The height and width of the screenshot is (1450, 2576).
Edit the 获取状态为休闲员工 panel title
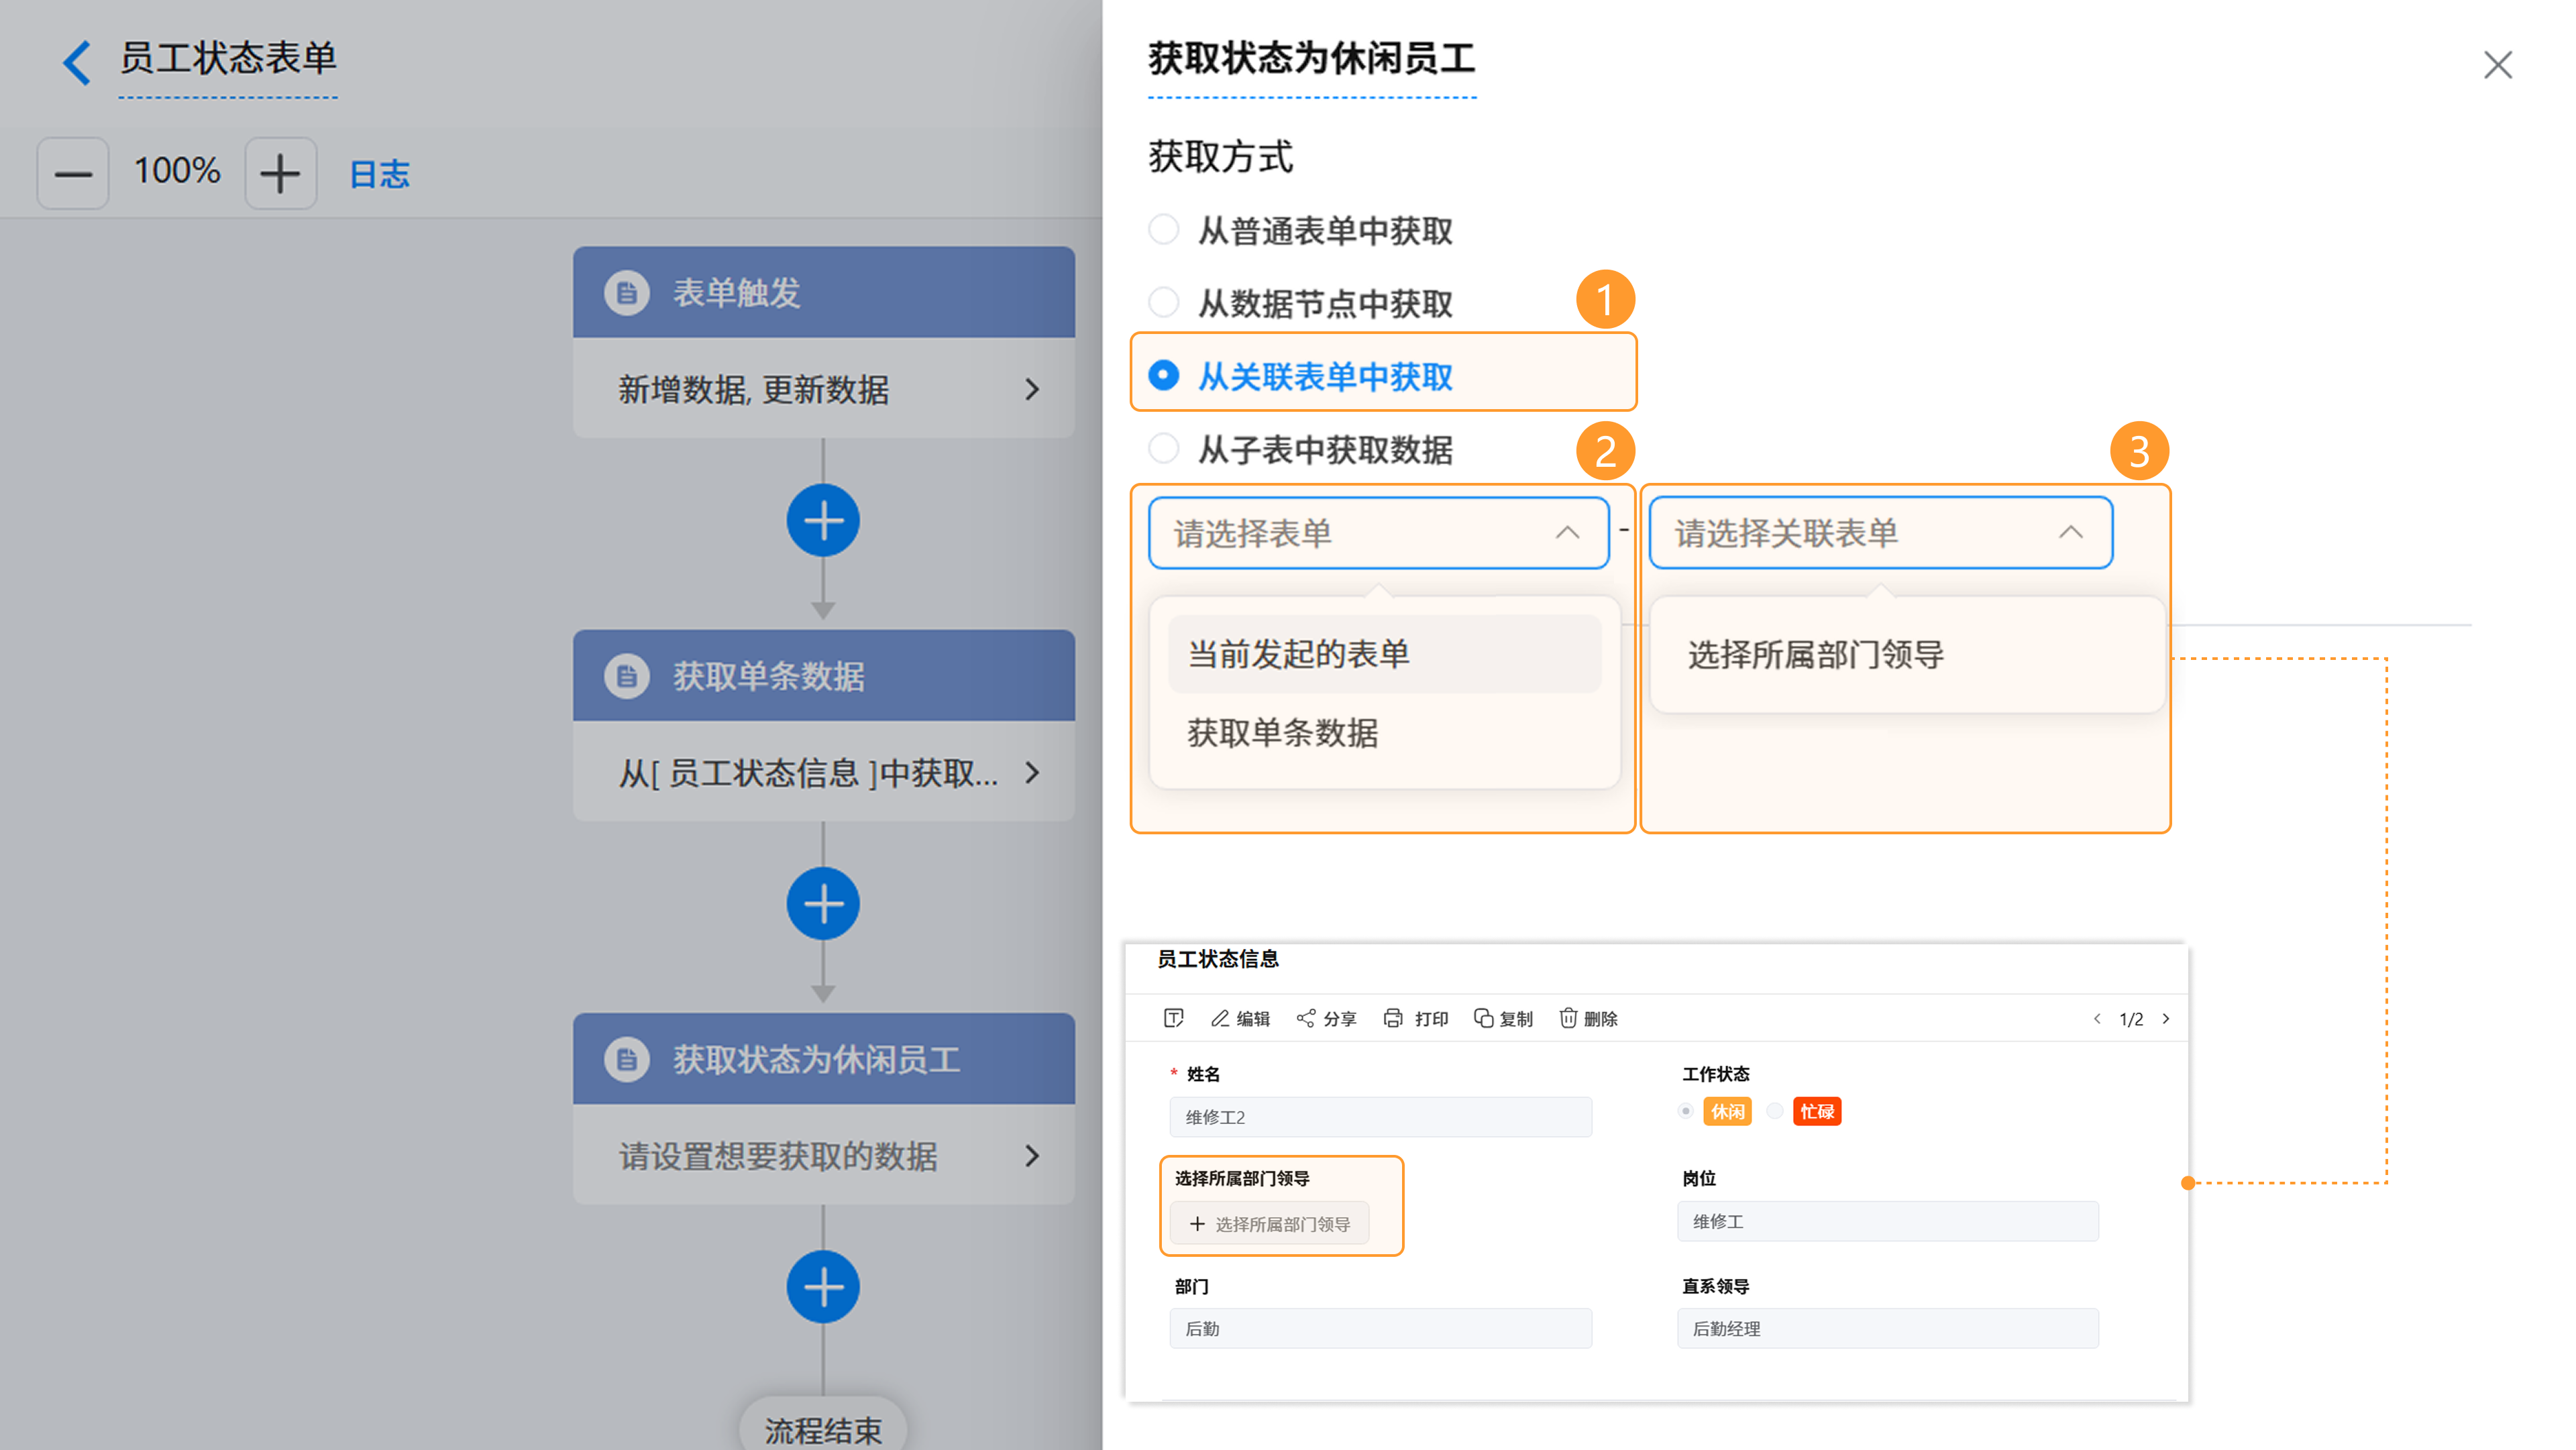(1311, 59)
